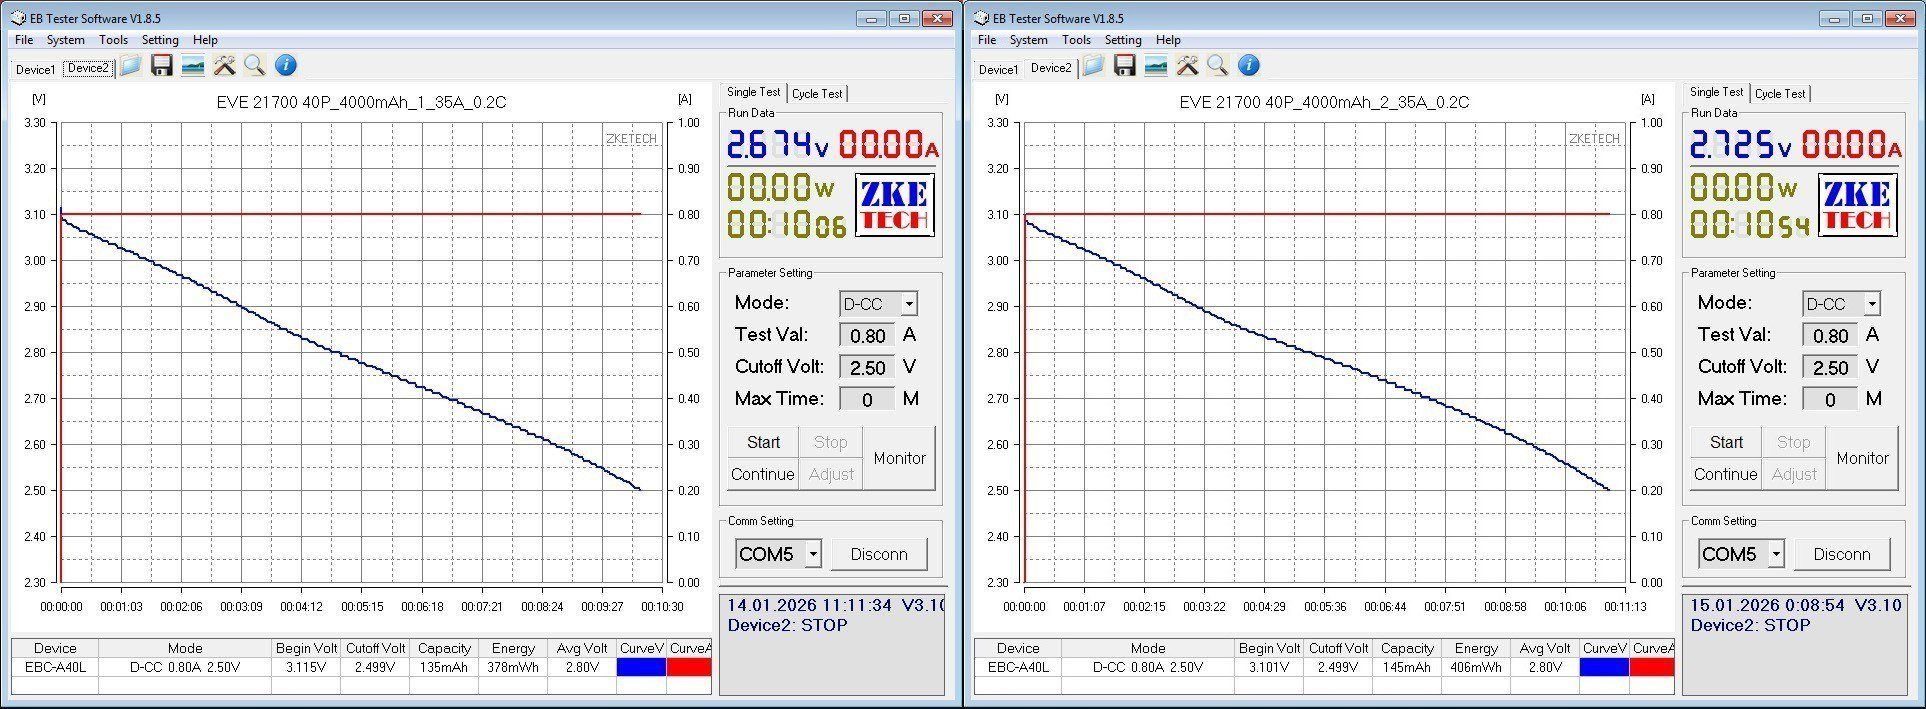Click the Disconn button in right window
The image size is (1926, 709).
(x=1841, y=554)
